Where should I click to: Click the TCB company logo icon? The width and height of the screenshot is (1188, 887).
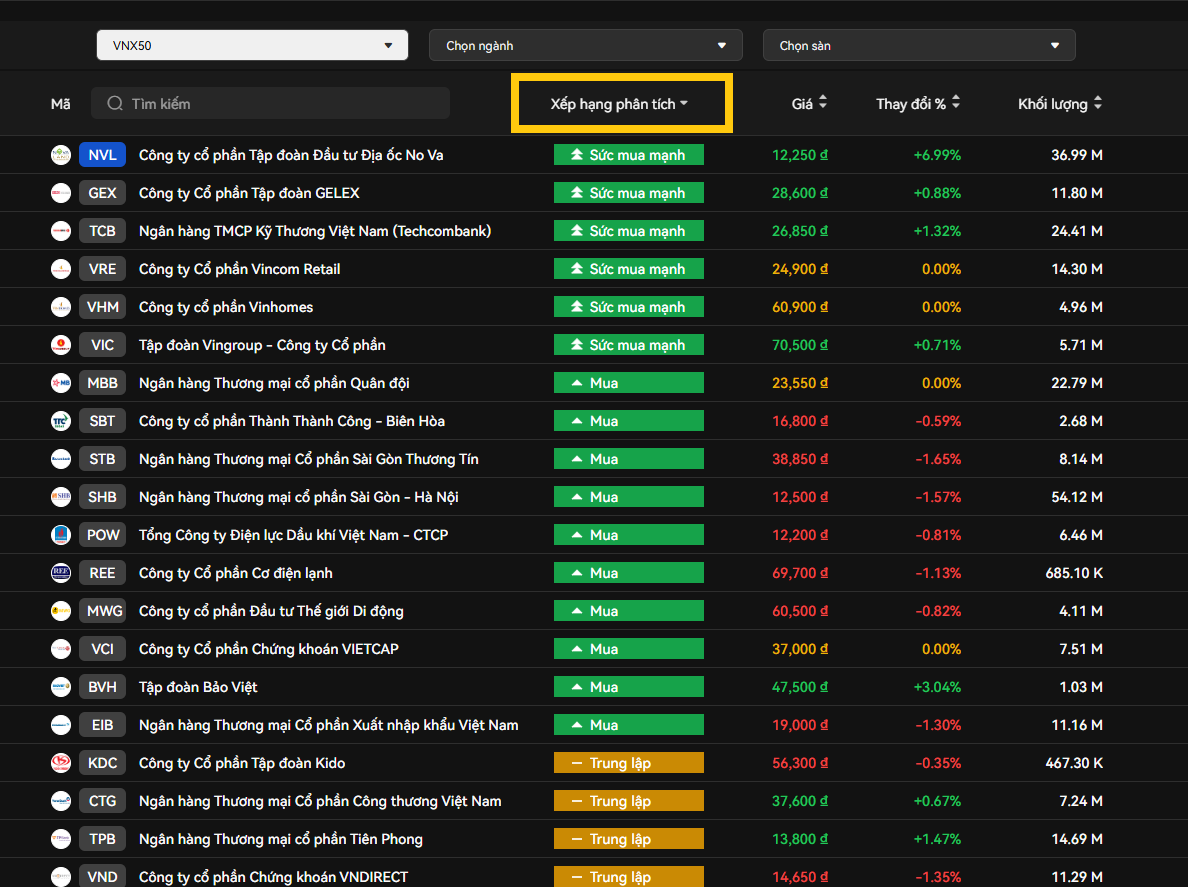(x=61, y=230)
